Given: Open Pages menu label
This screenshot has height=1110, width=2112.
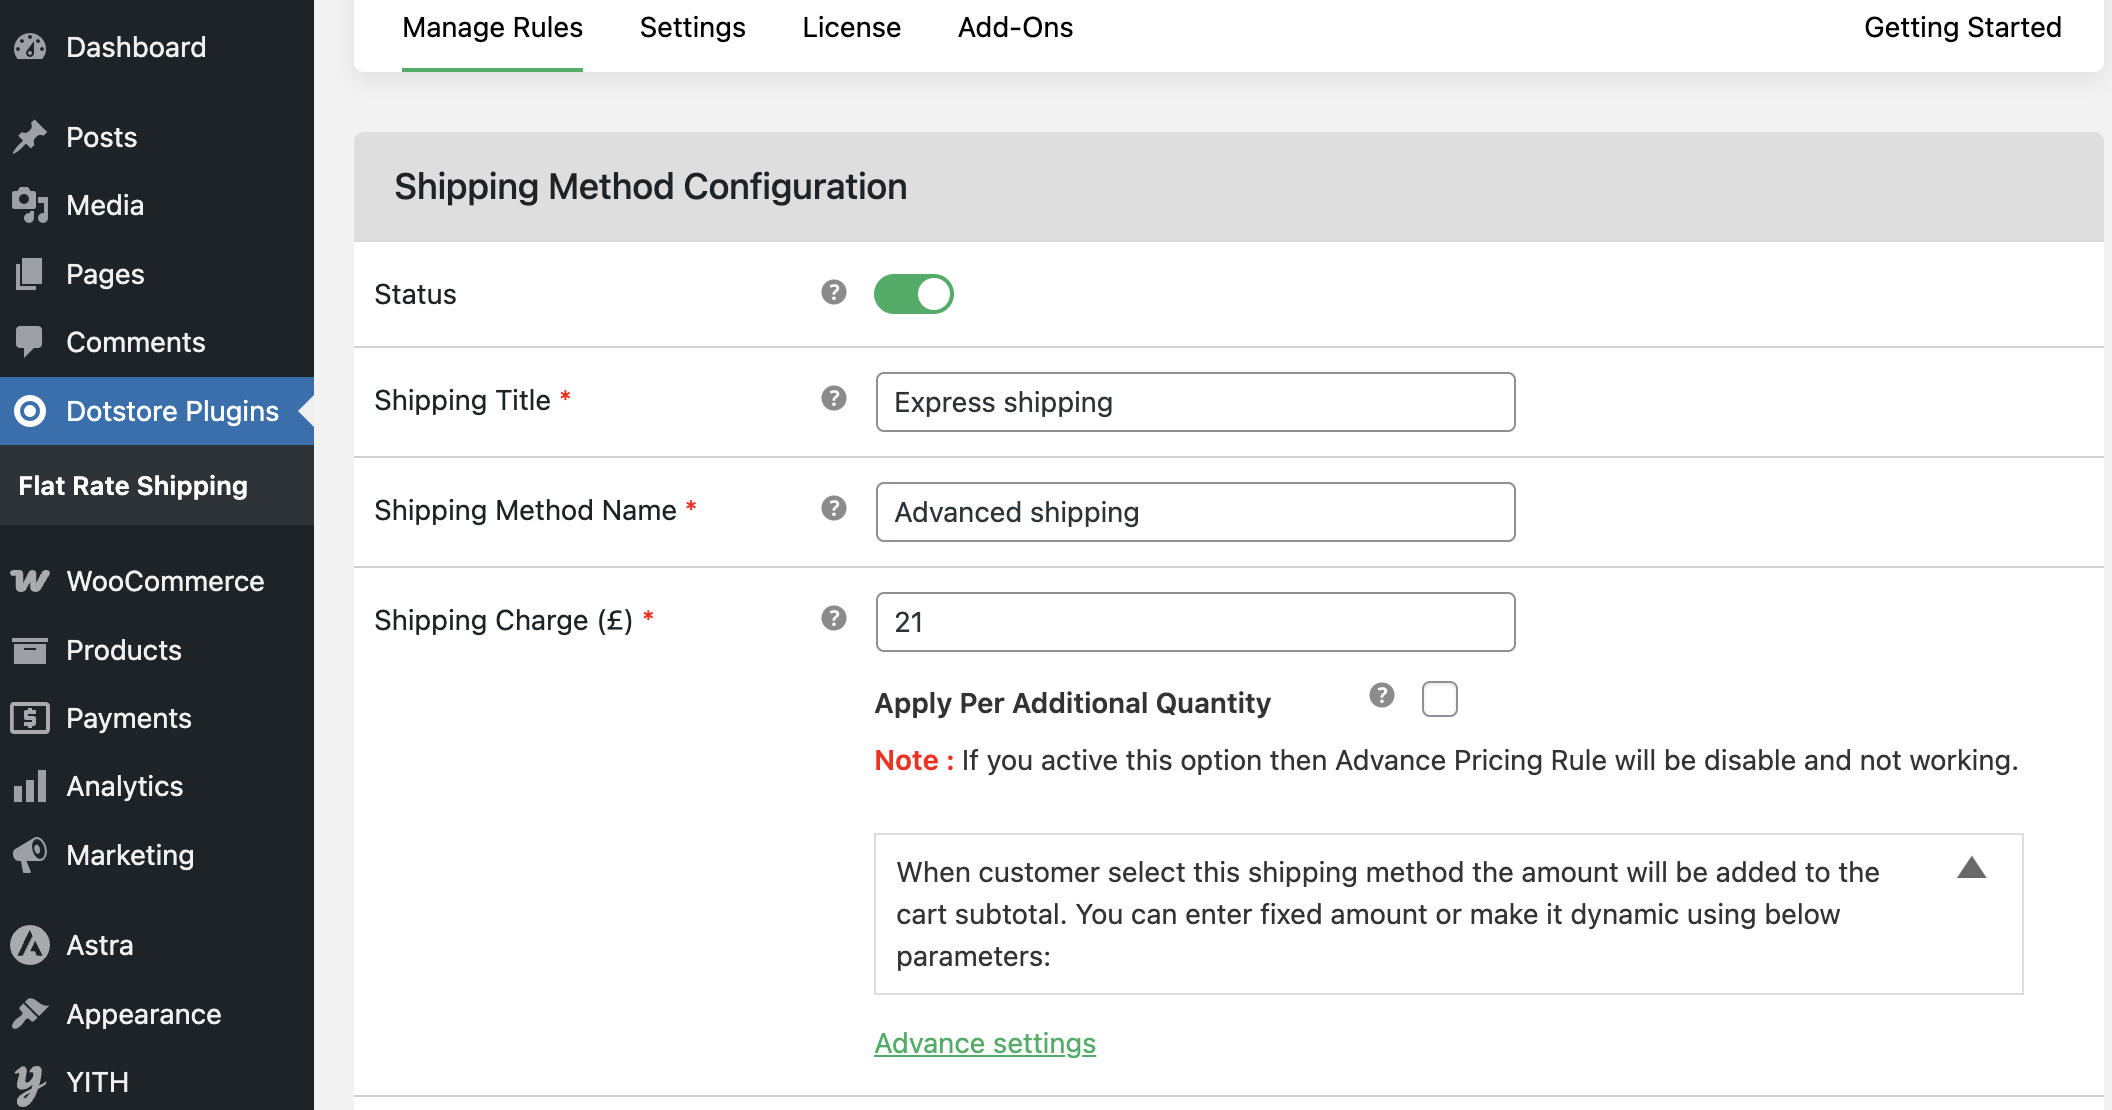Looking at the screenshot, I should [105, 274].
